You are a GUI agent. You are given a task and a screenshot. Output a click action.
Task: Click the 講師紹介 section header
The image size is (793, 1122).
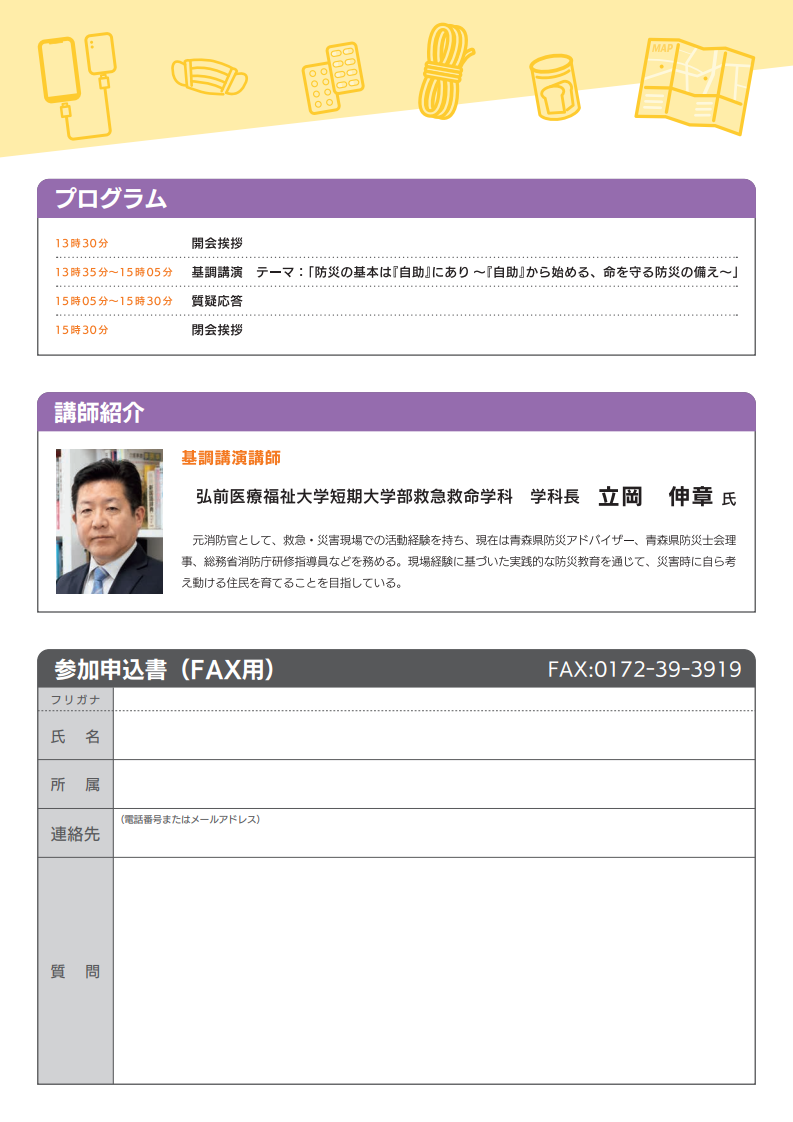99,412
